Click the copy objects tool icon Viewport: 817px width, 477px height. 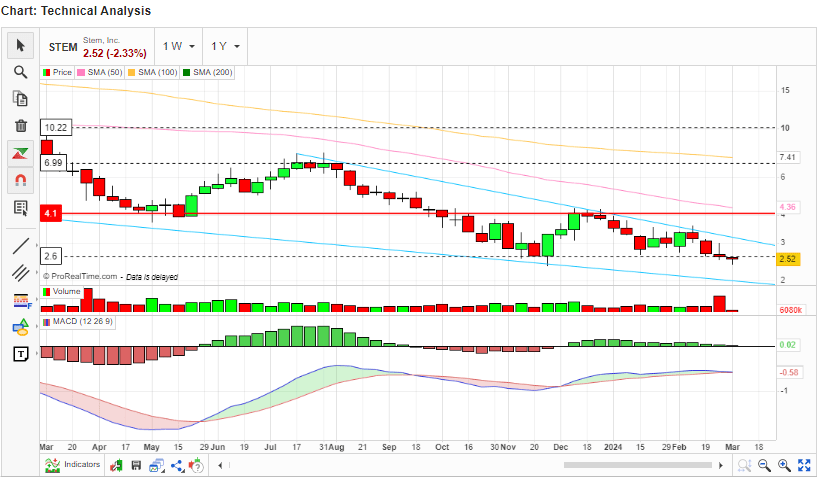click(x=20, y=99)
